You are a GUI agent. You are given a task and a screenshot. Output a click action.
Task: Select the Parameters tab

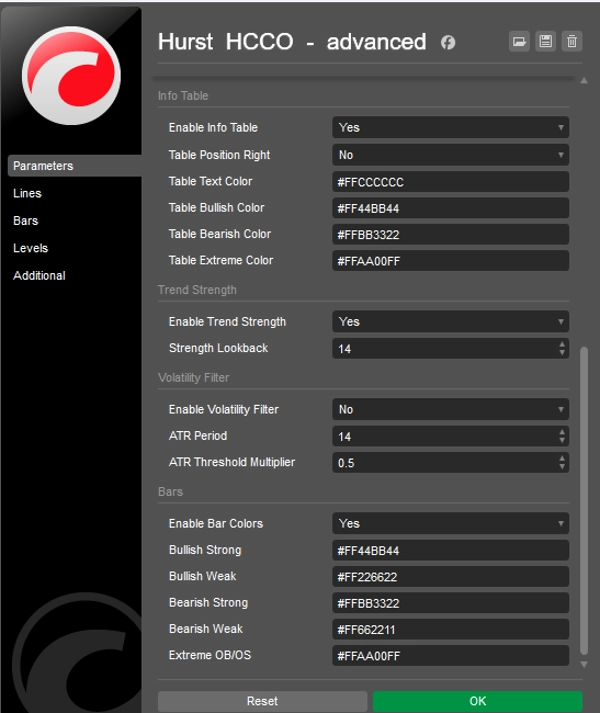(75, 166)
